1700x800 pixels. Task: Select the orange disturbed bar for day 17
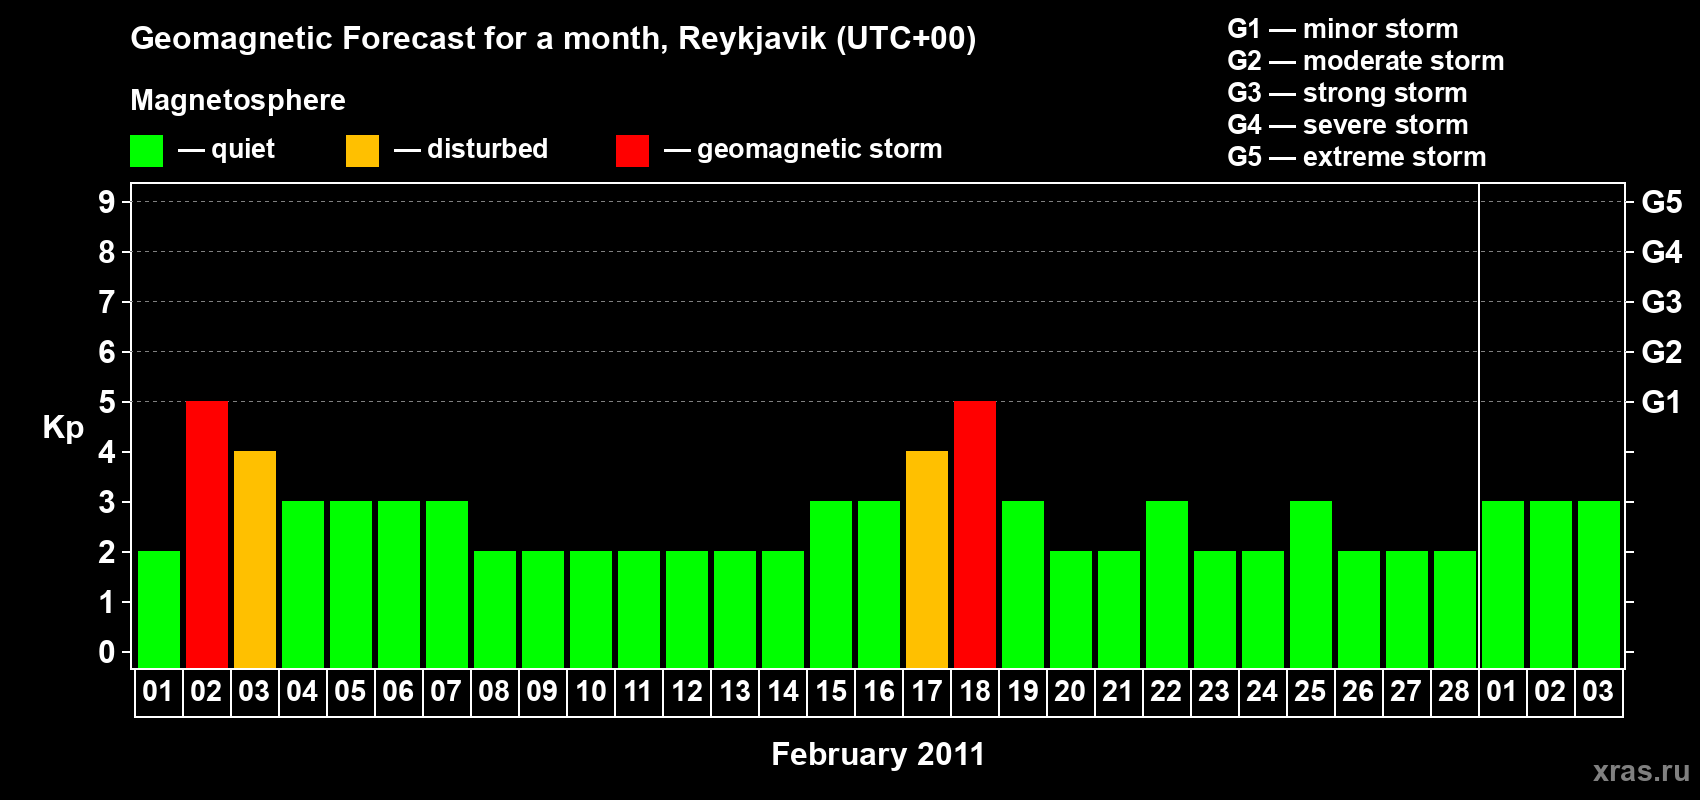point(927,559)
